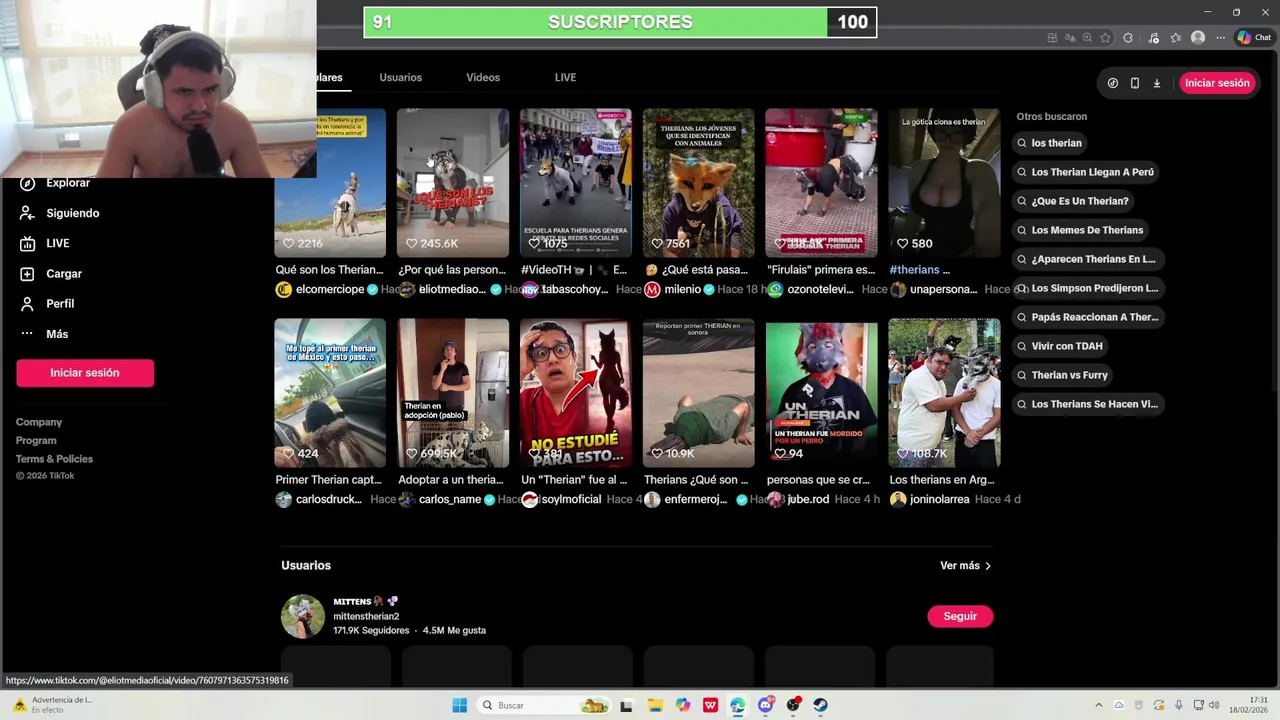The image size is (1280, 720).
Task: Select suggestion 'Los Therian Llegan A Perú'
Action: [1086, 172]
